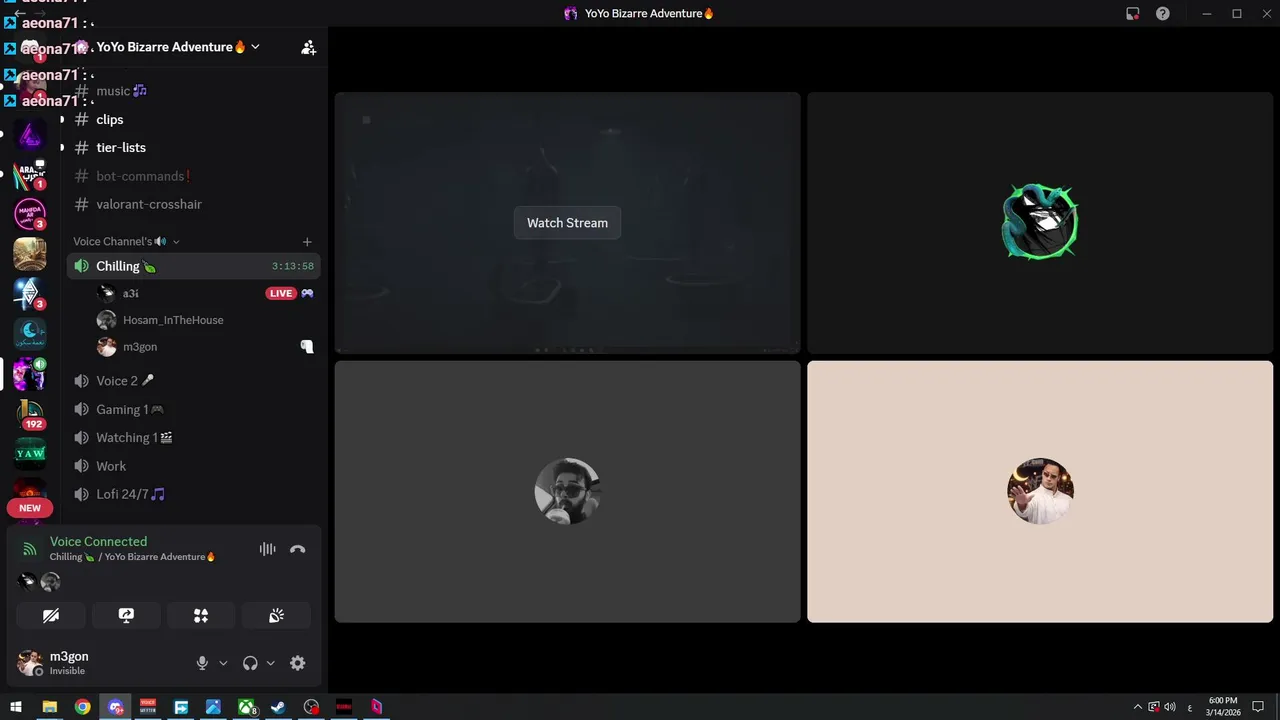
Task: Open noise suppression waveform icon
Action: tap(267, 549)
